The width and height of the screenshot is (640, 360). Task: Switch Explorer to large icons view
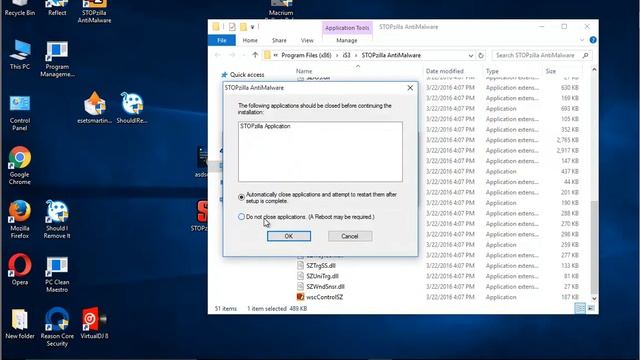pyautogui.click(x=591, y=308)
